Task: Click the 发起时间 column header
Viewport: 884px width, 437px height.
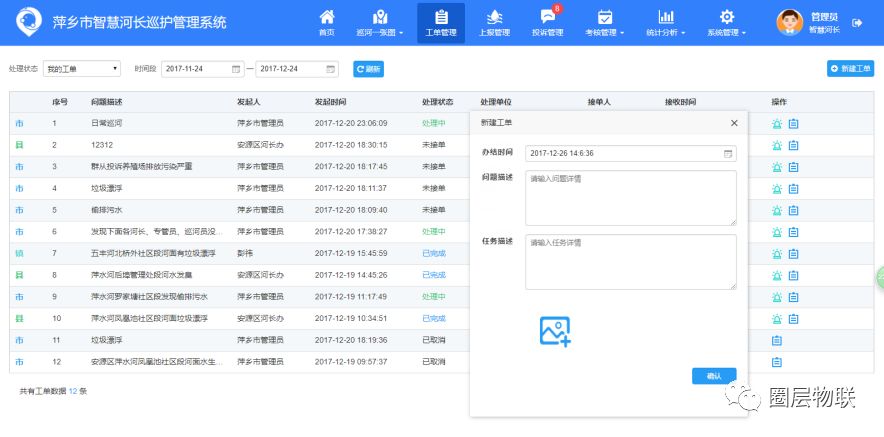Action: pos(330,102)
